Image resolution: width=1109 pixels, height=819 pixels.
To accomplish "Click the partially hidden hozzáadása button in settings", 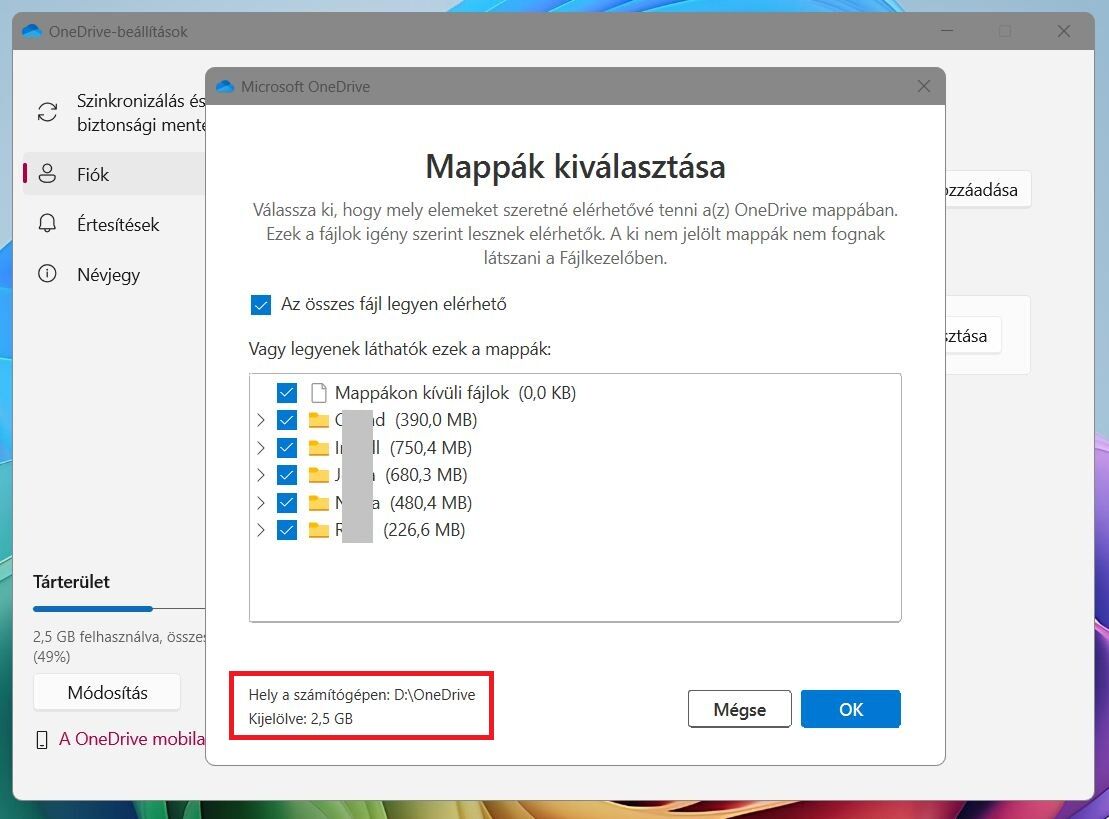I will [x=987, y=190].
